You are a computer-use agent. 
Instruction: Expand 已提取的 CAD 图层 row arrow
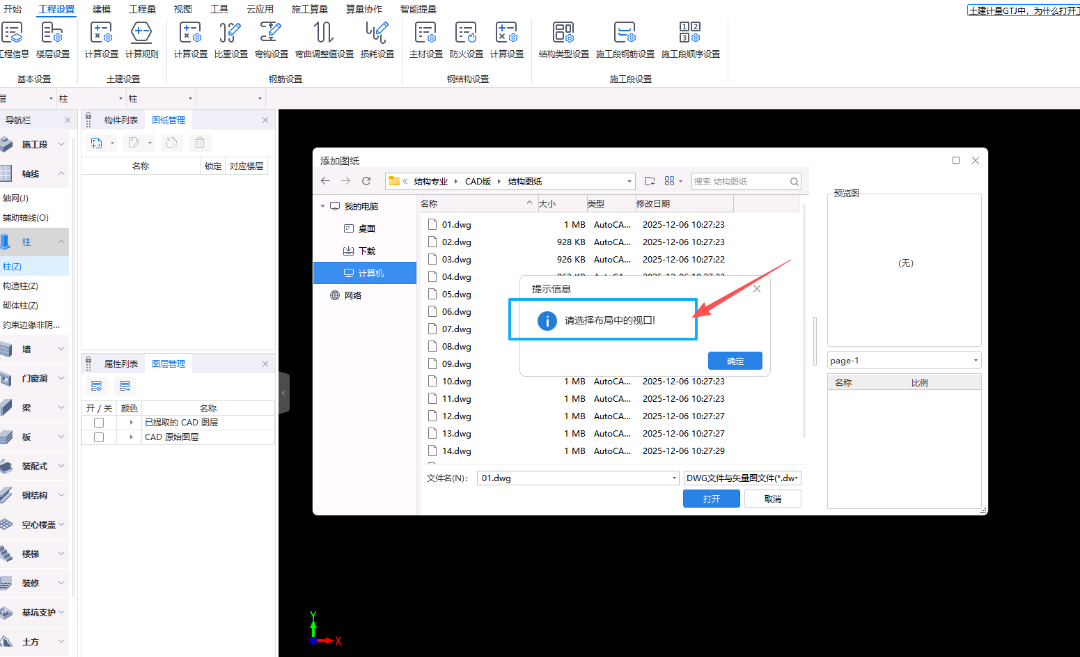pyautogui.click(x=131, y=422)
